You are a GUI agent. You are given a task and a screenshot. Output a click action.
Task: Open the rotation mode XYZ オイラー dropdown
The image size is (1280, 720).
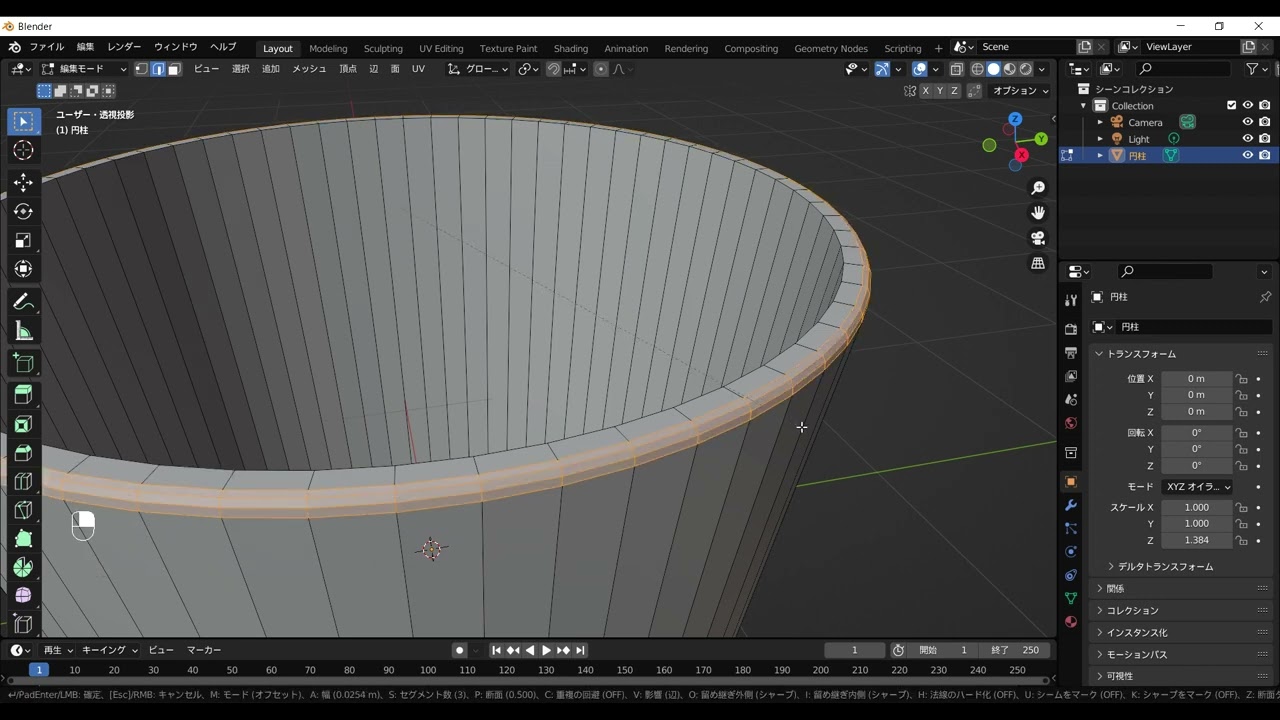1197,487
